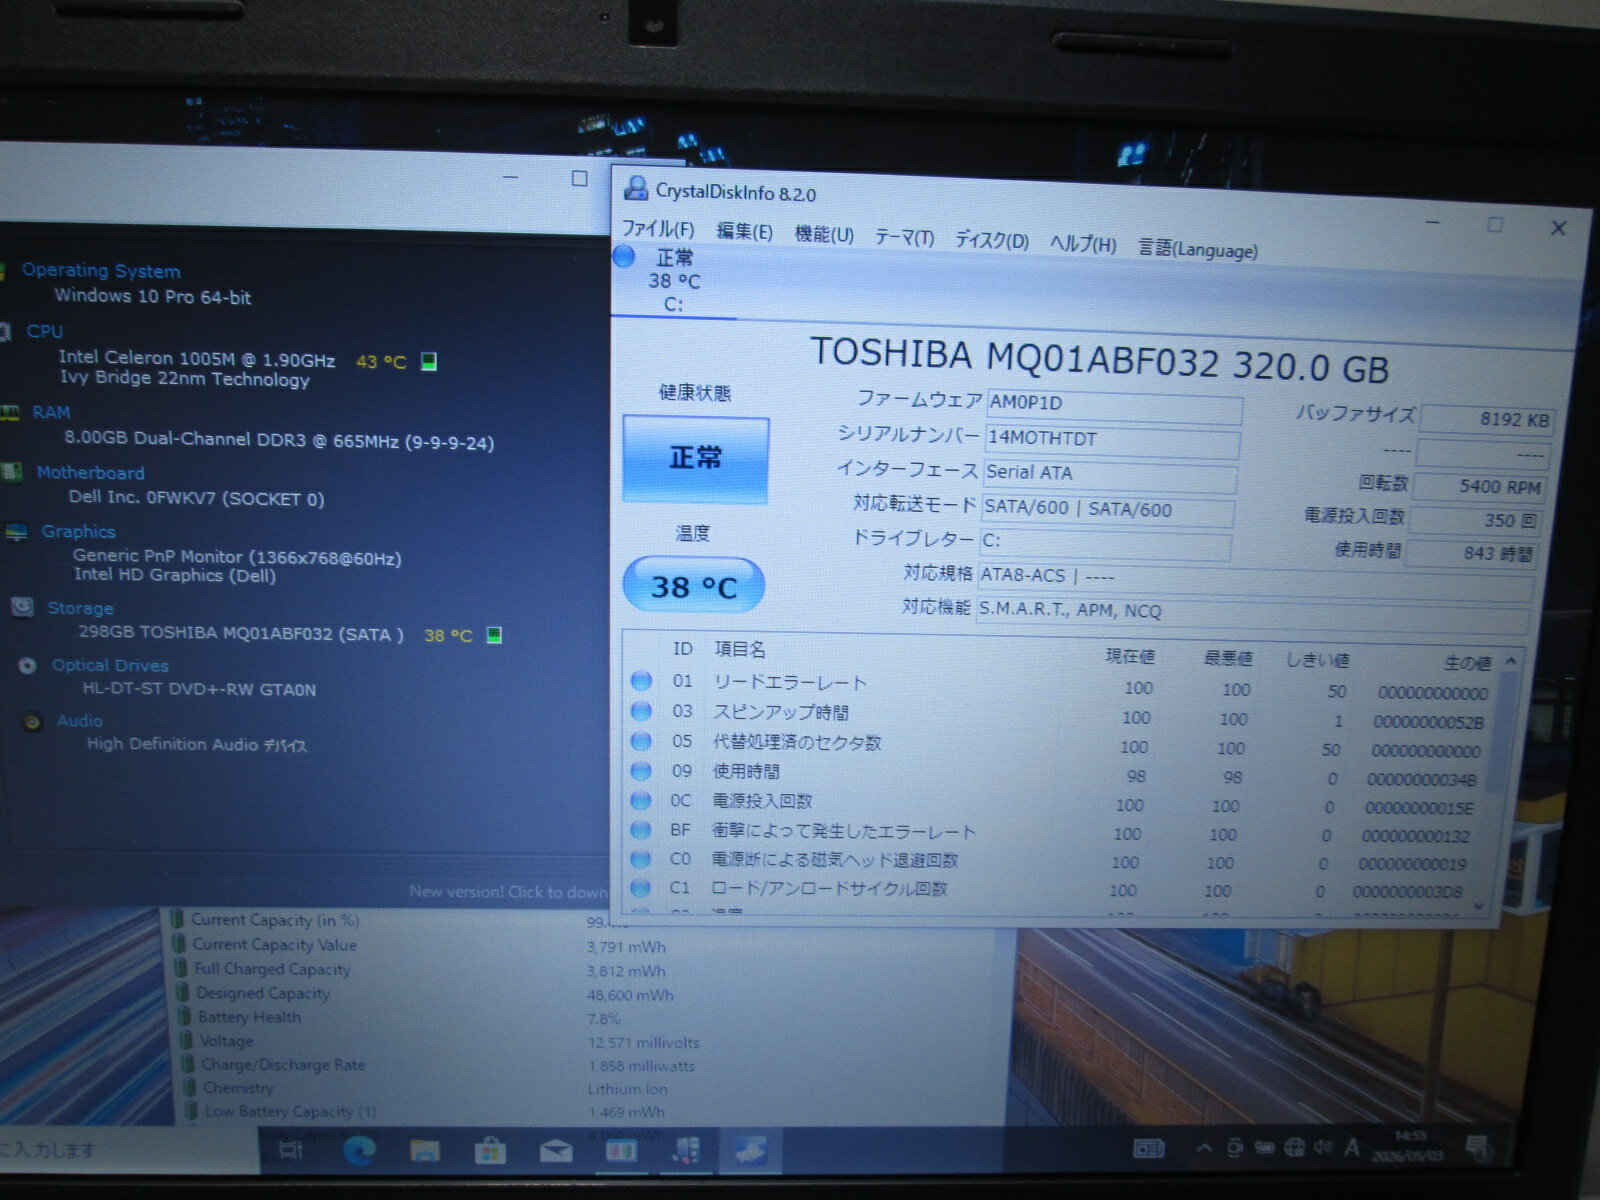Click the status circle for attribute 03

[641, 711]
